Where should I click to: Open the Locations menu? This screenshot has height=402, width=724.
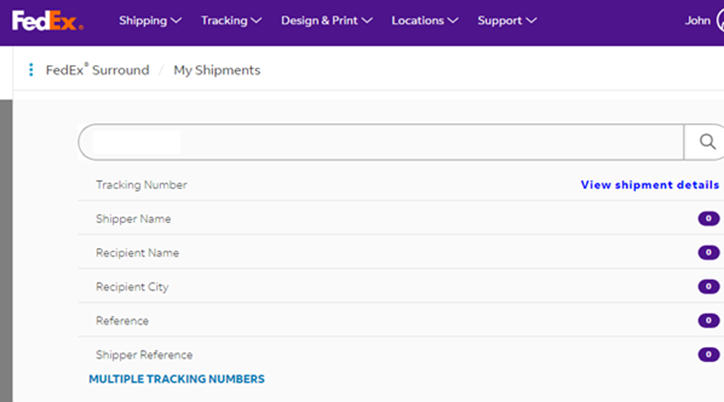click(425, 21)
